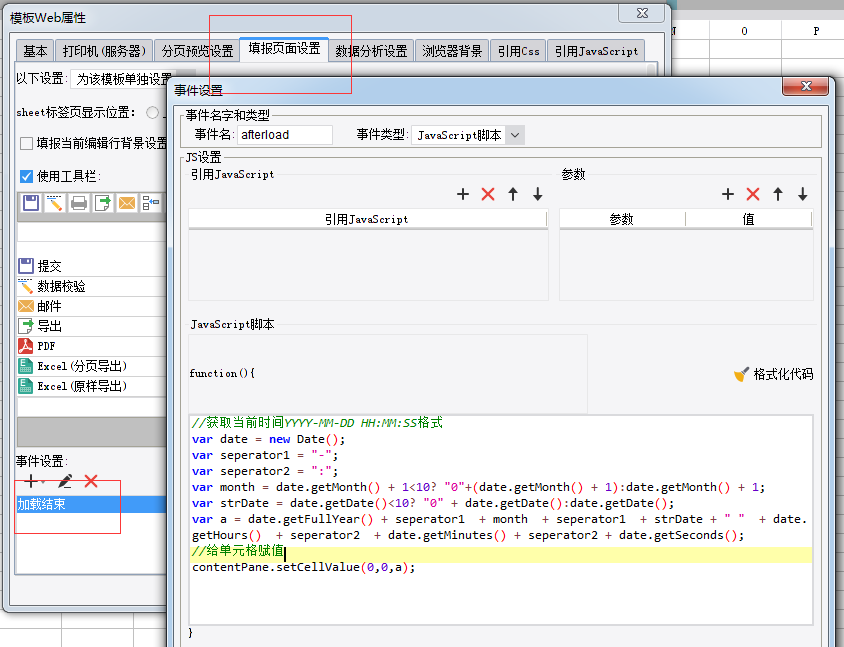Click the printer icon in toolbar preview
The height and width of the screenshot is (647, 844).
79,203
